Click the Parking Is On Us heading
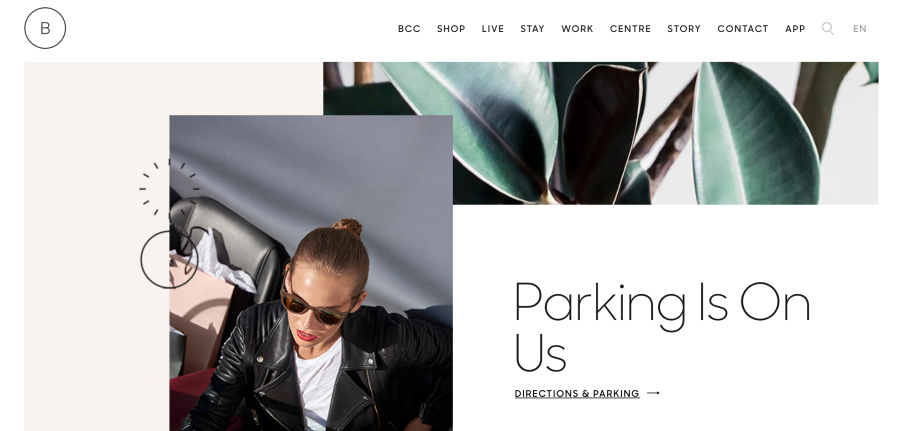The image size is (900, 431). pyautogui.click(x=662, y=325)
